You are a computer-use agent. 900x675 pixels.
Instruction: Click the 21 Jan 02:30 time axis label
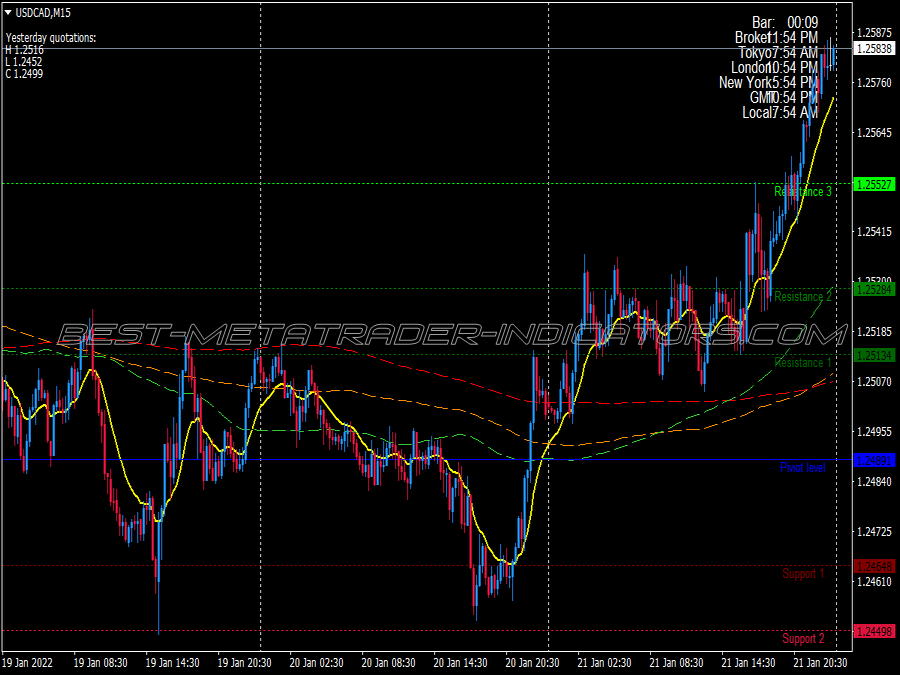[604, 662]
